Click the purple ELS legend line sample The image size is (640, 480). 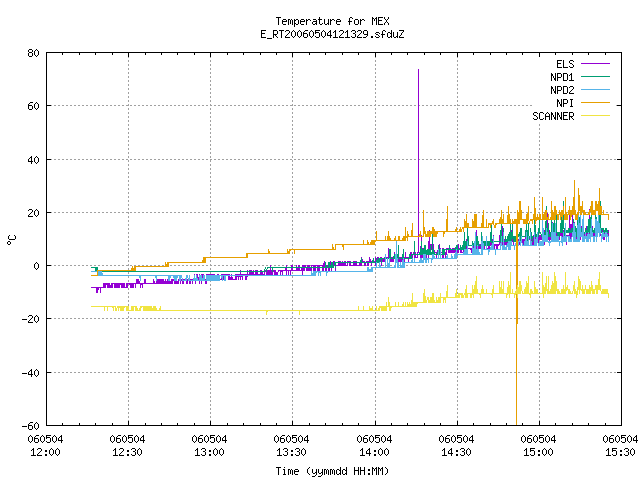(595, 64)
